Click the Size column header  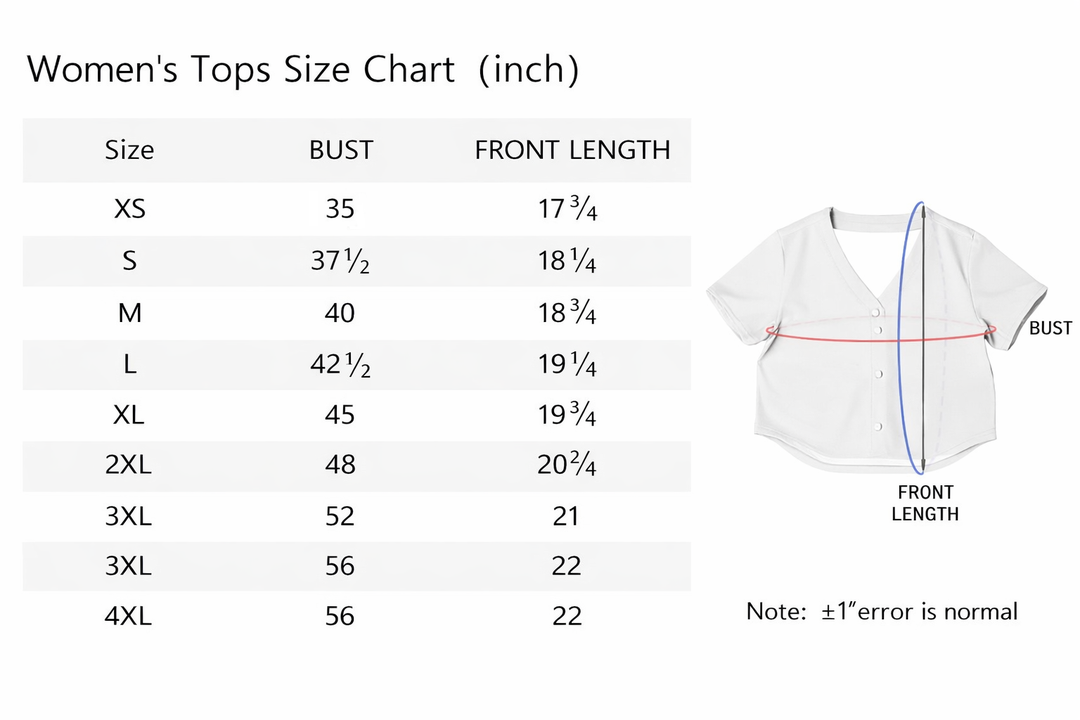tap(129, 150)
